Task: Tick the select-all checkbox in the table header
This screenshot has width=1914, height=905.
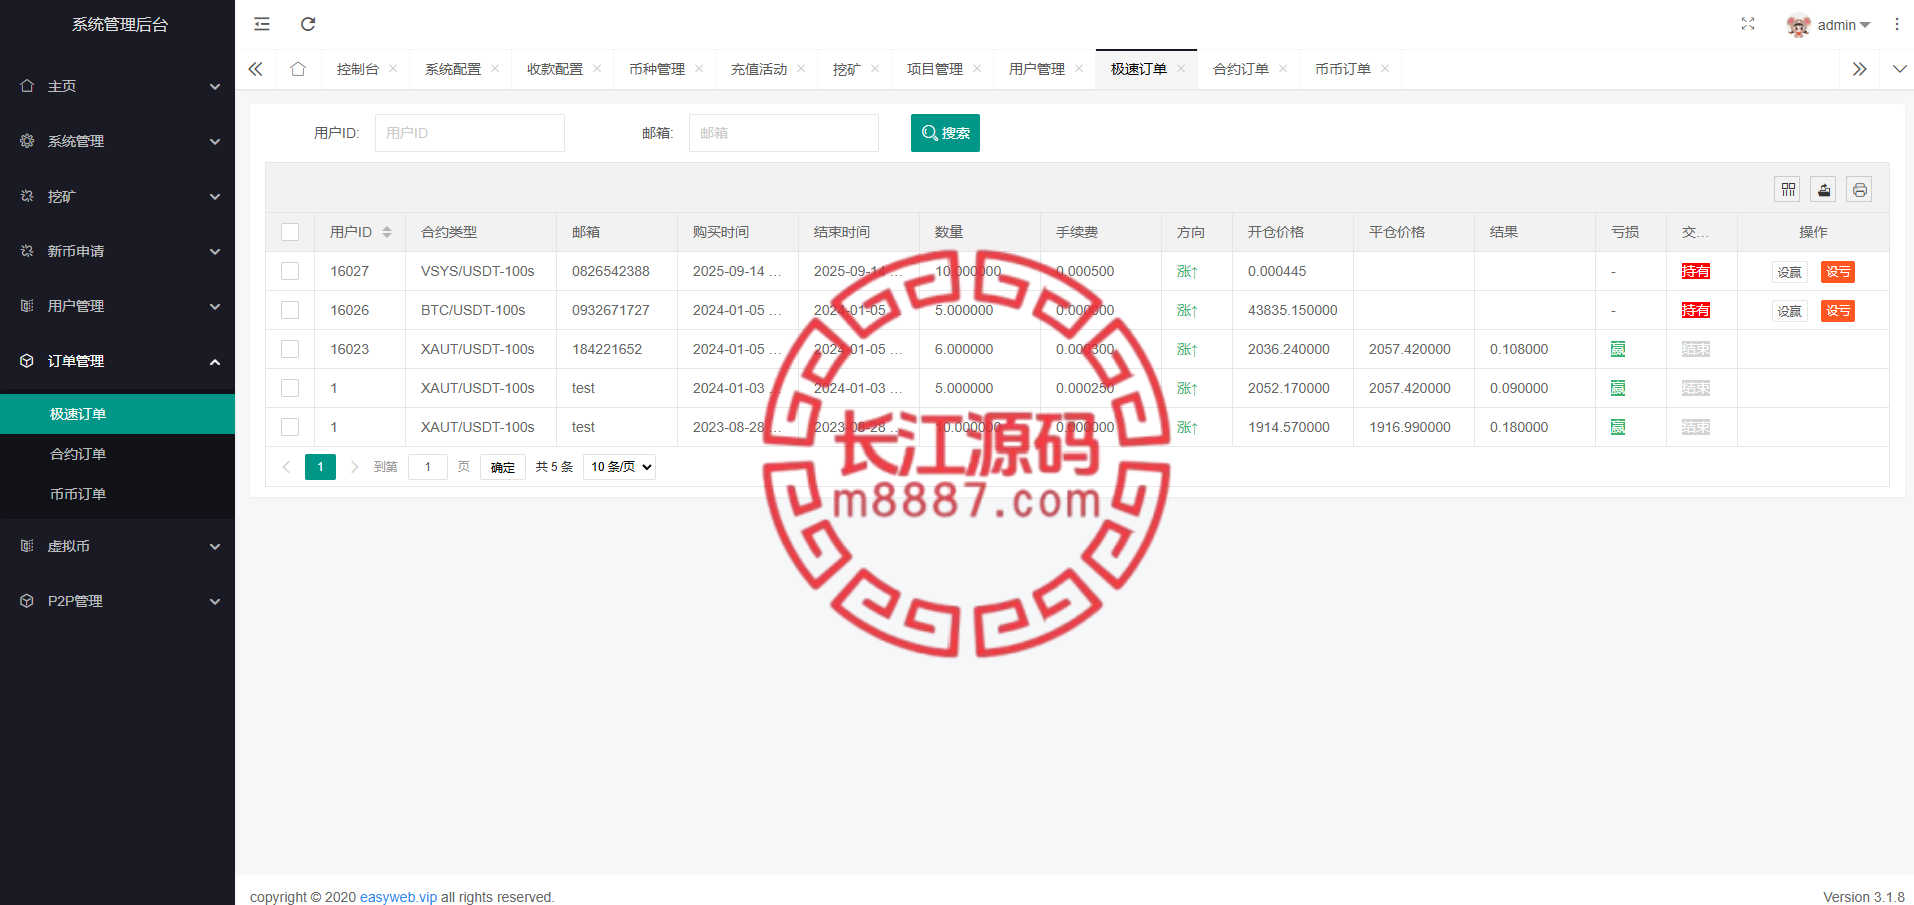Action: click(290, 232)
